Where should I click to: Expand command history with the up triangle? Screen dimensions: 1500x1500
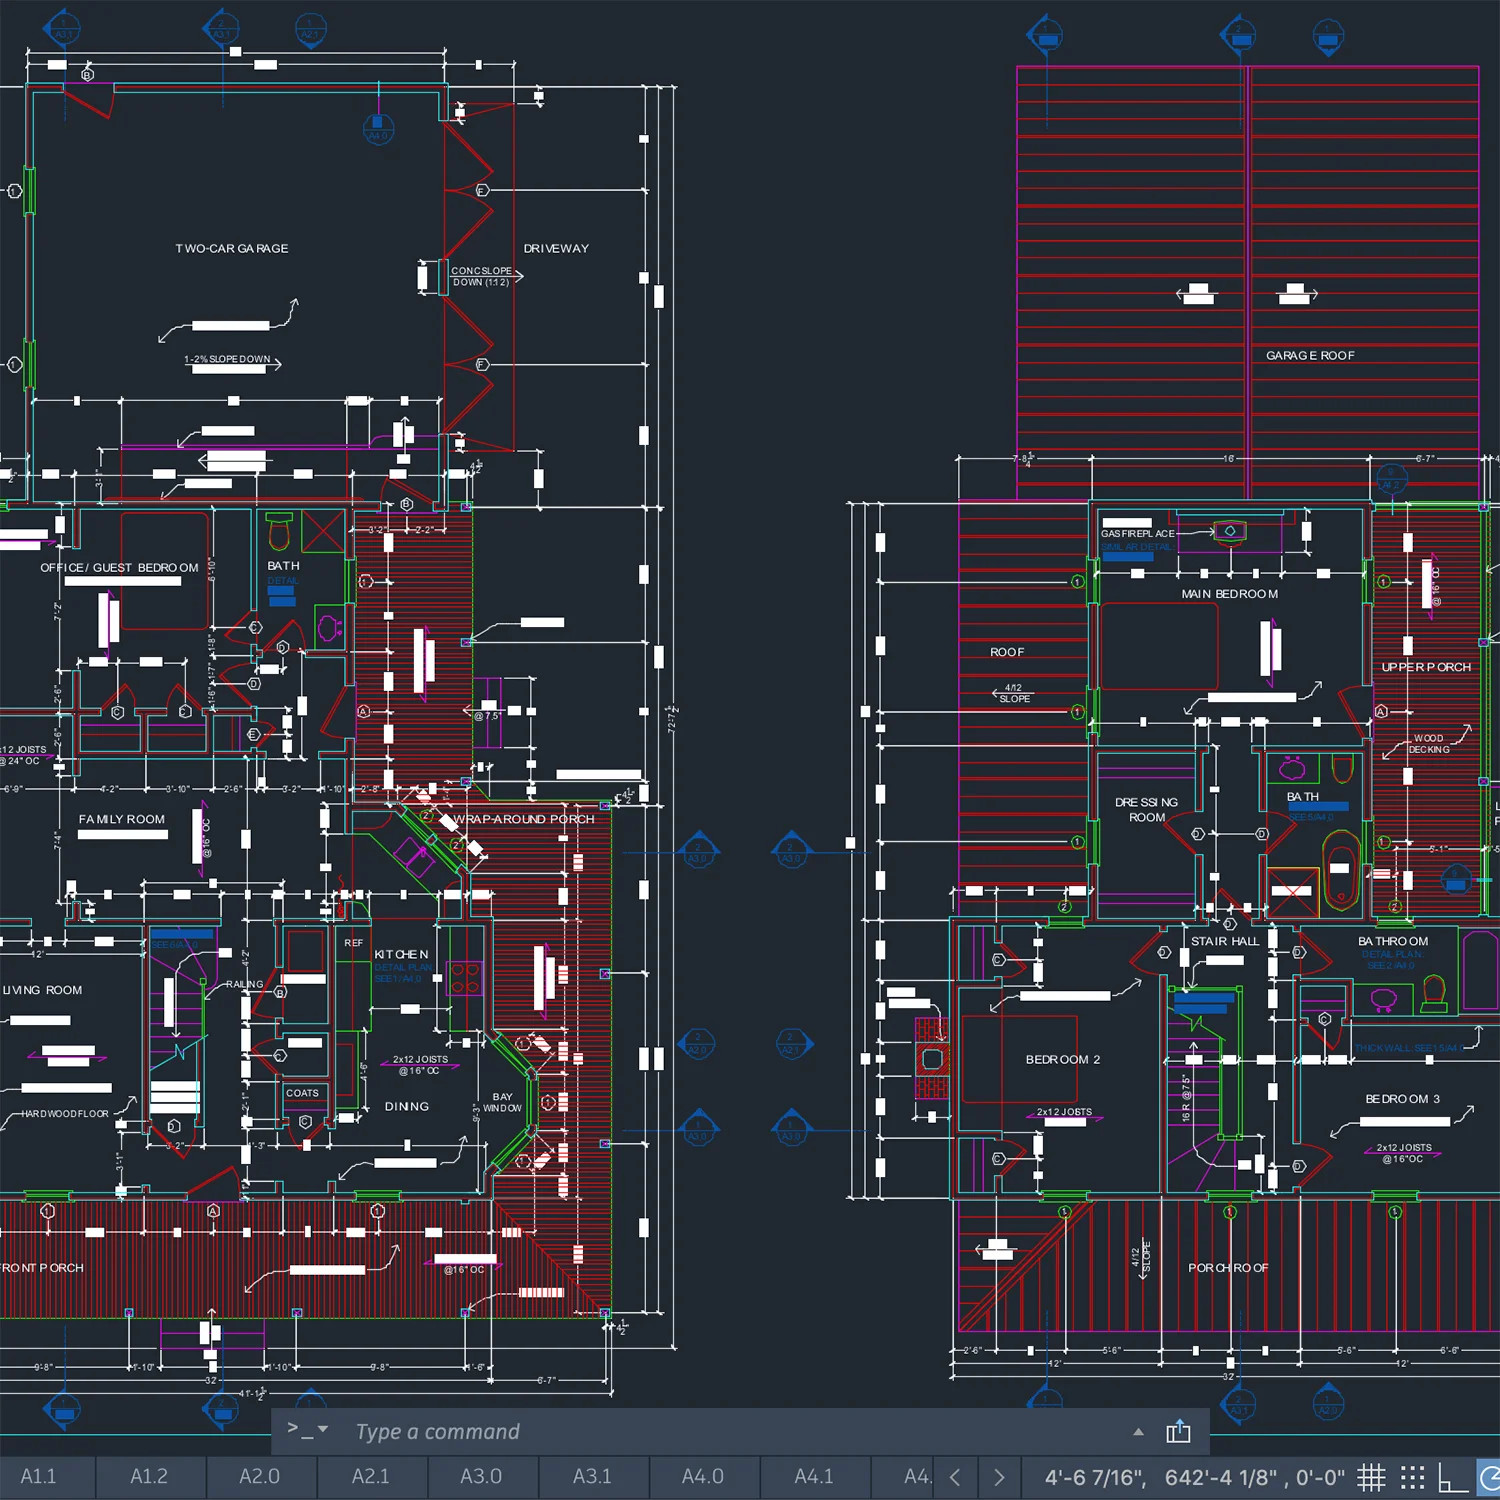pos(1138,1432)
